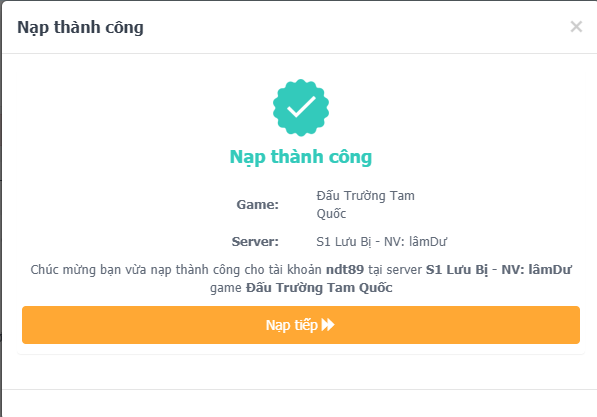597x417 pixels.
Task: Click the white checkmark inside the badge
Action: [x=301, y=106]
